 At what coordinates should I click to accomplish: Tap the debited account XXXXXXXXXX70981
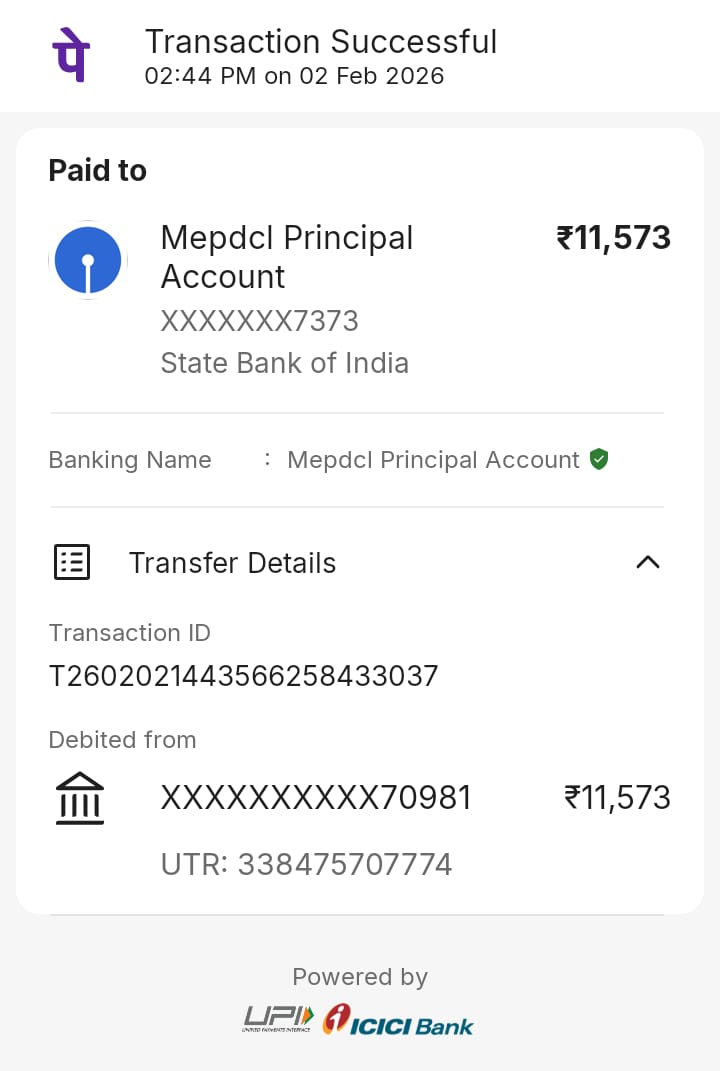coord(316,798)
